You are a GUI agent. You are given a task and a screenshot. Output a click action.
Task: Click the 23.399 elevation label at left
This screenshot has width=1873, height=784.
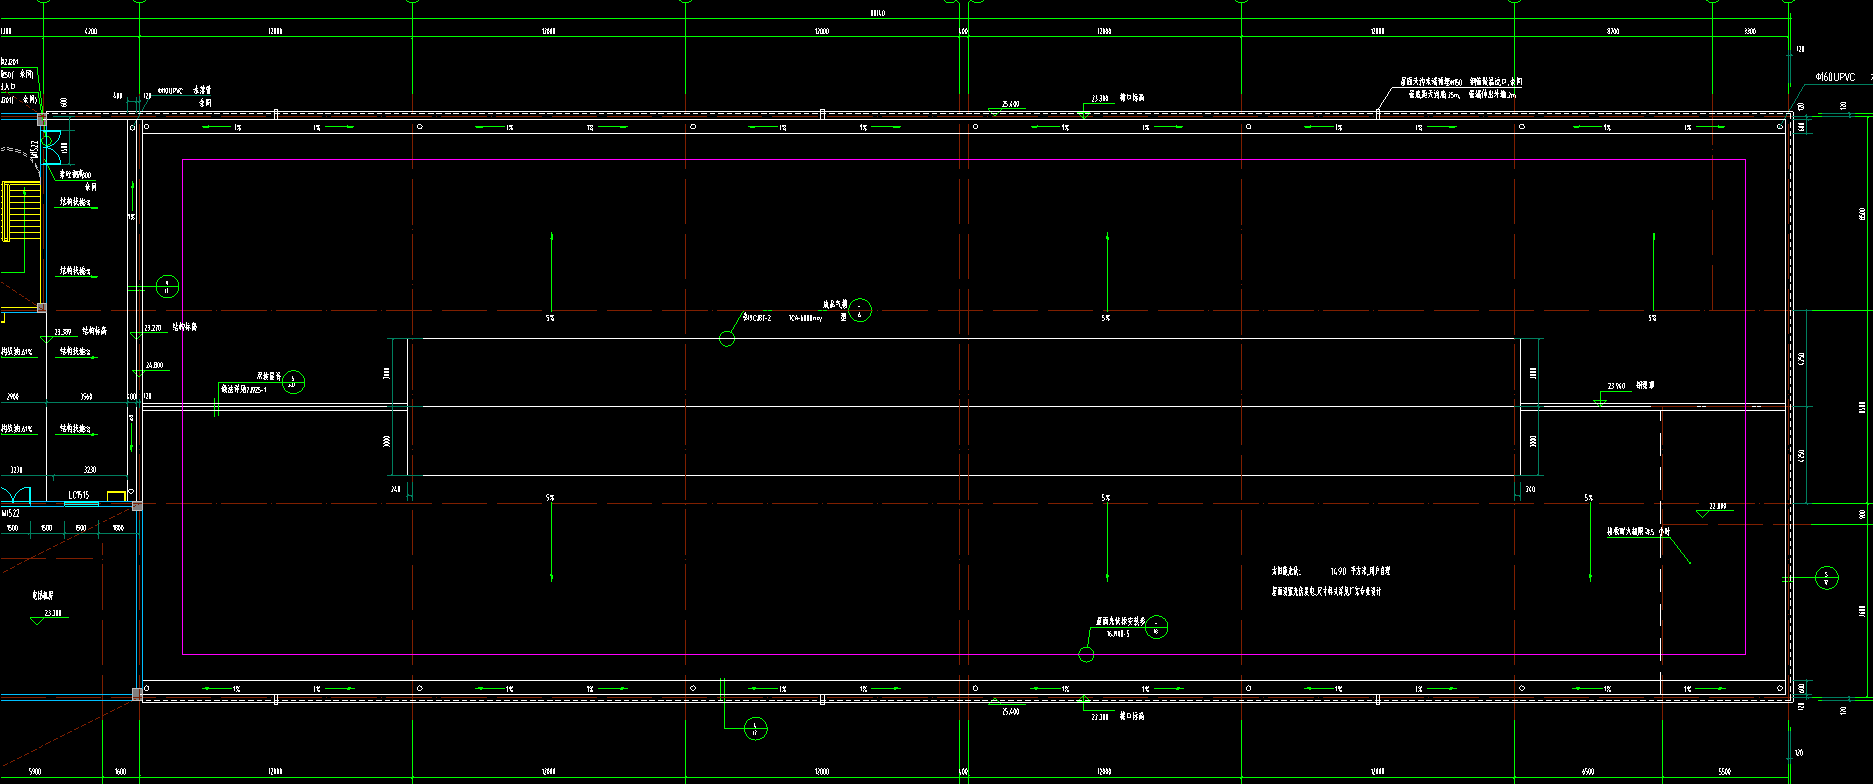tap(62, 332)
